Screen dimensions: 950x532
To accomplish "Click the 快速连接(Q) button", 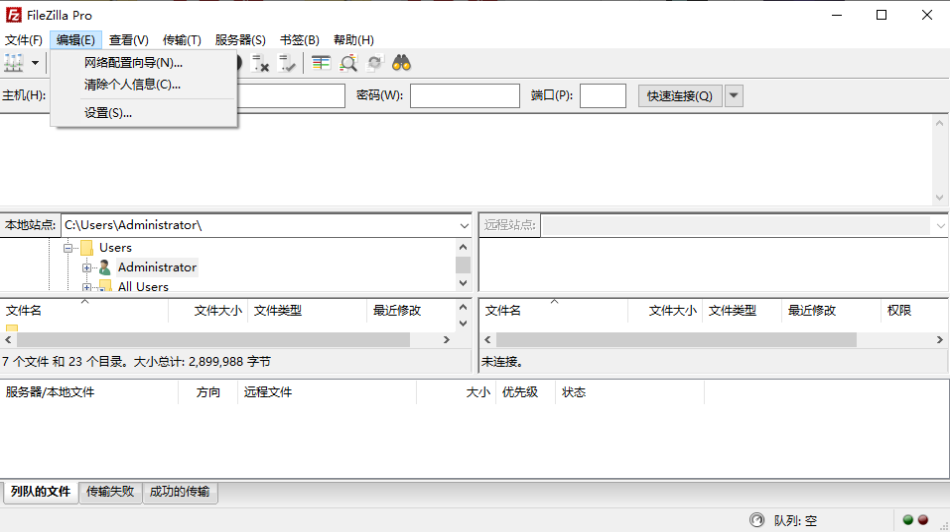I will (680, 96).
